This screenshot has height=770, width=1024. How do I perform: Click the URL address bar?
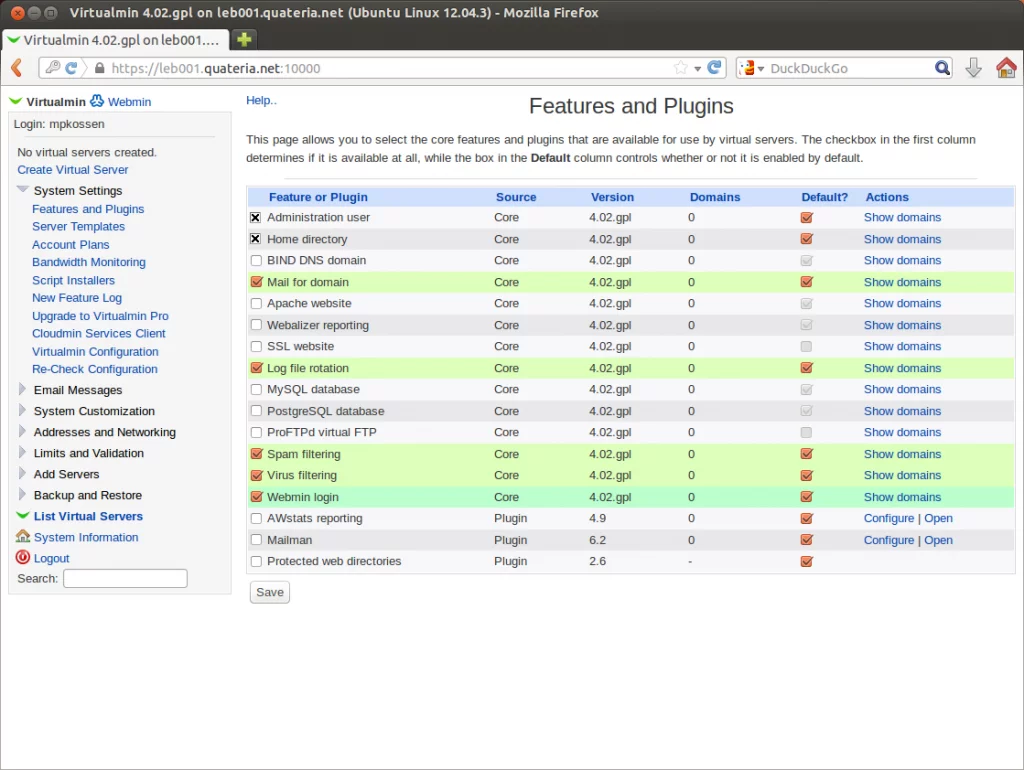coord(384,68)
